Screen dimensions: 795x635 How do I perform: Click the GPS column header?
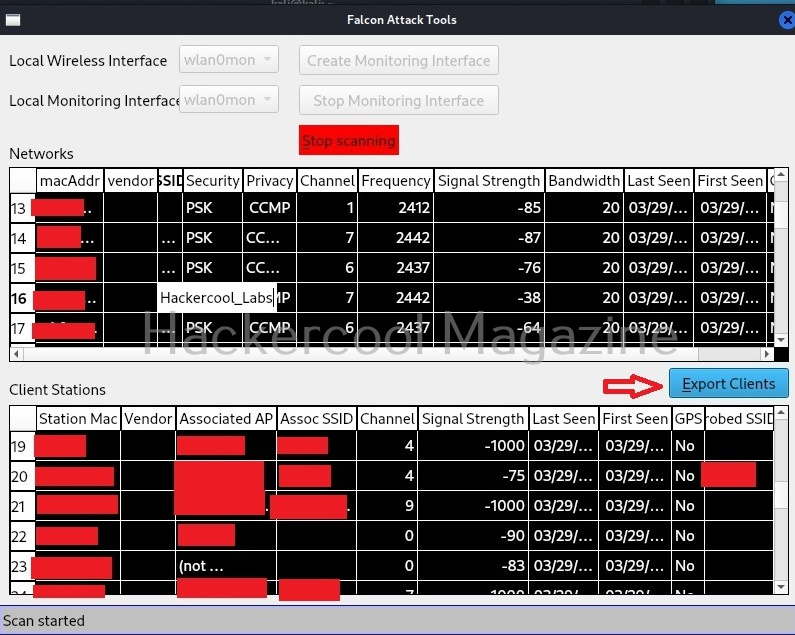coord(688,418)
